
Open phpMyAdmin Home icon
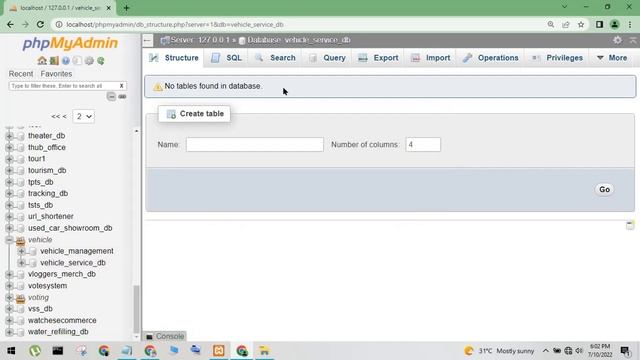[42, 61]
